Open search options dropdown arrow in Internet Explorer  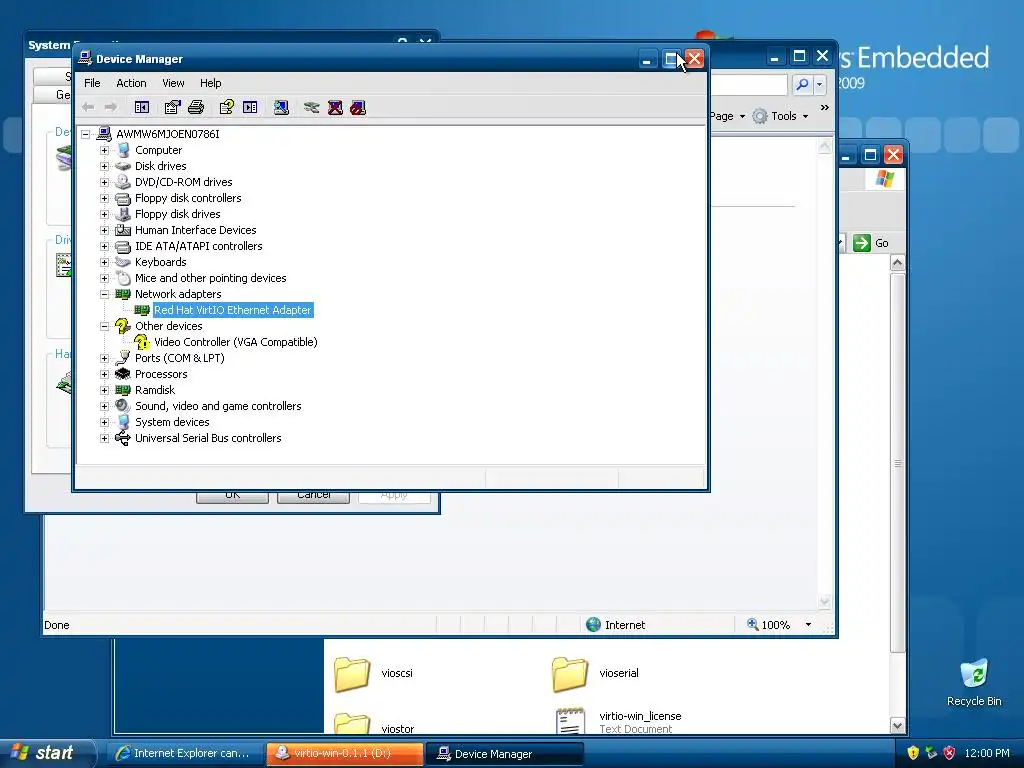(820, 84)
